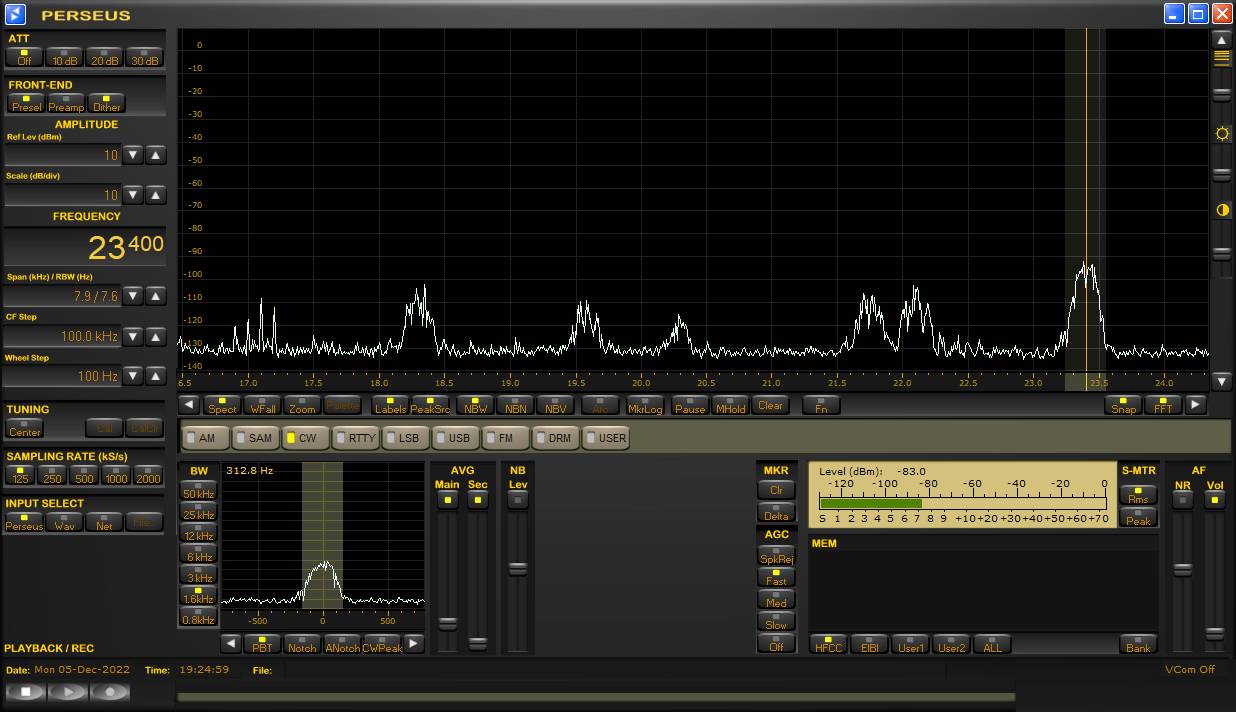This screenshot has width=1236, height=712.
Task: Set attenuator to 30 dB
Action: click(144, 57)
